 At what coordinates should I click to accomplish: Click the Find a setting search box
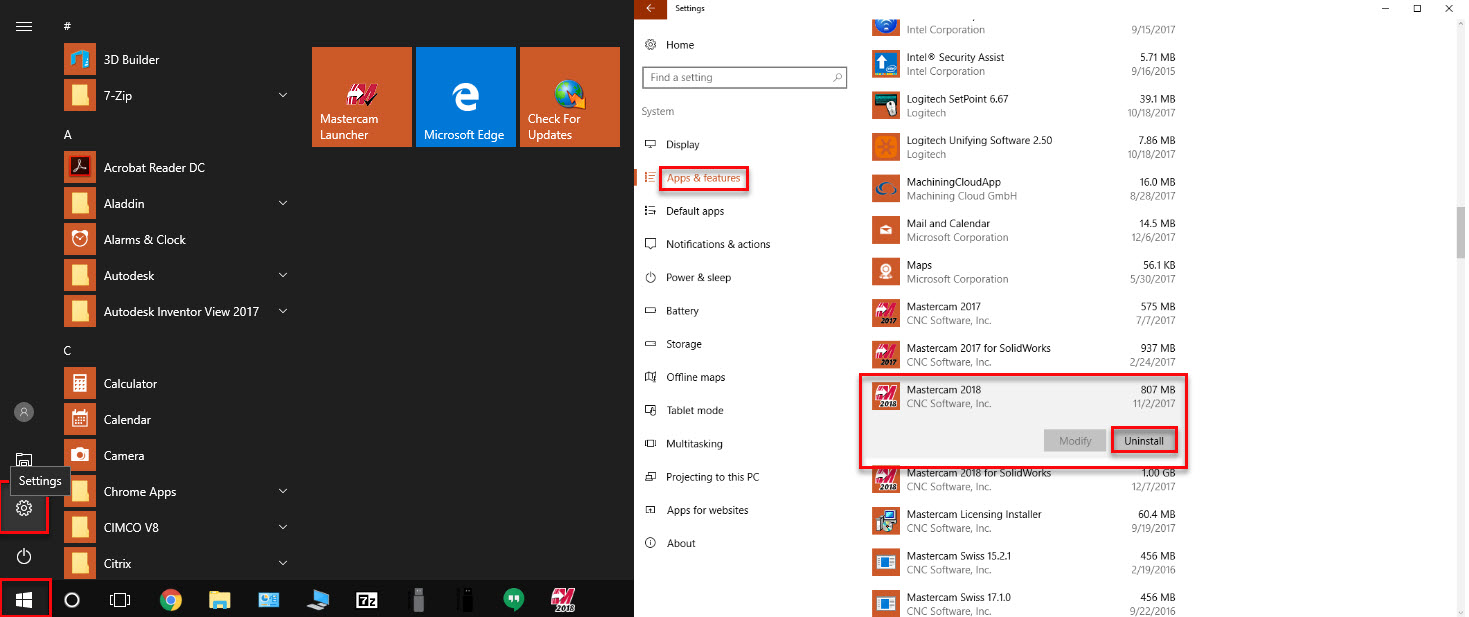tap(745, 77)
